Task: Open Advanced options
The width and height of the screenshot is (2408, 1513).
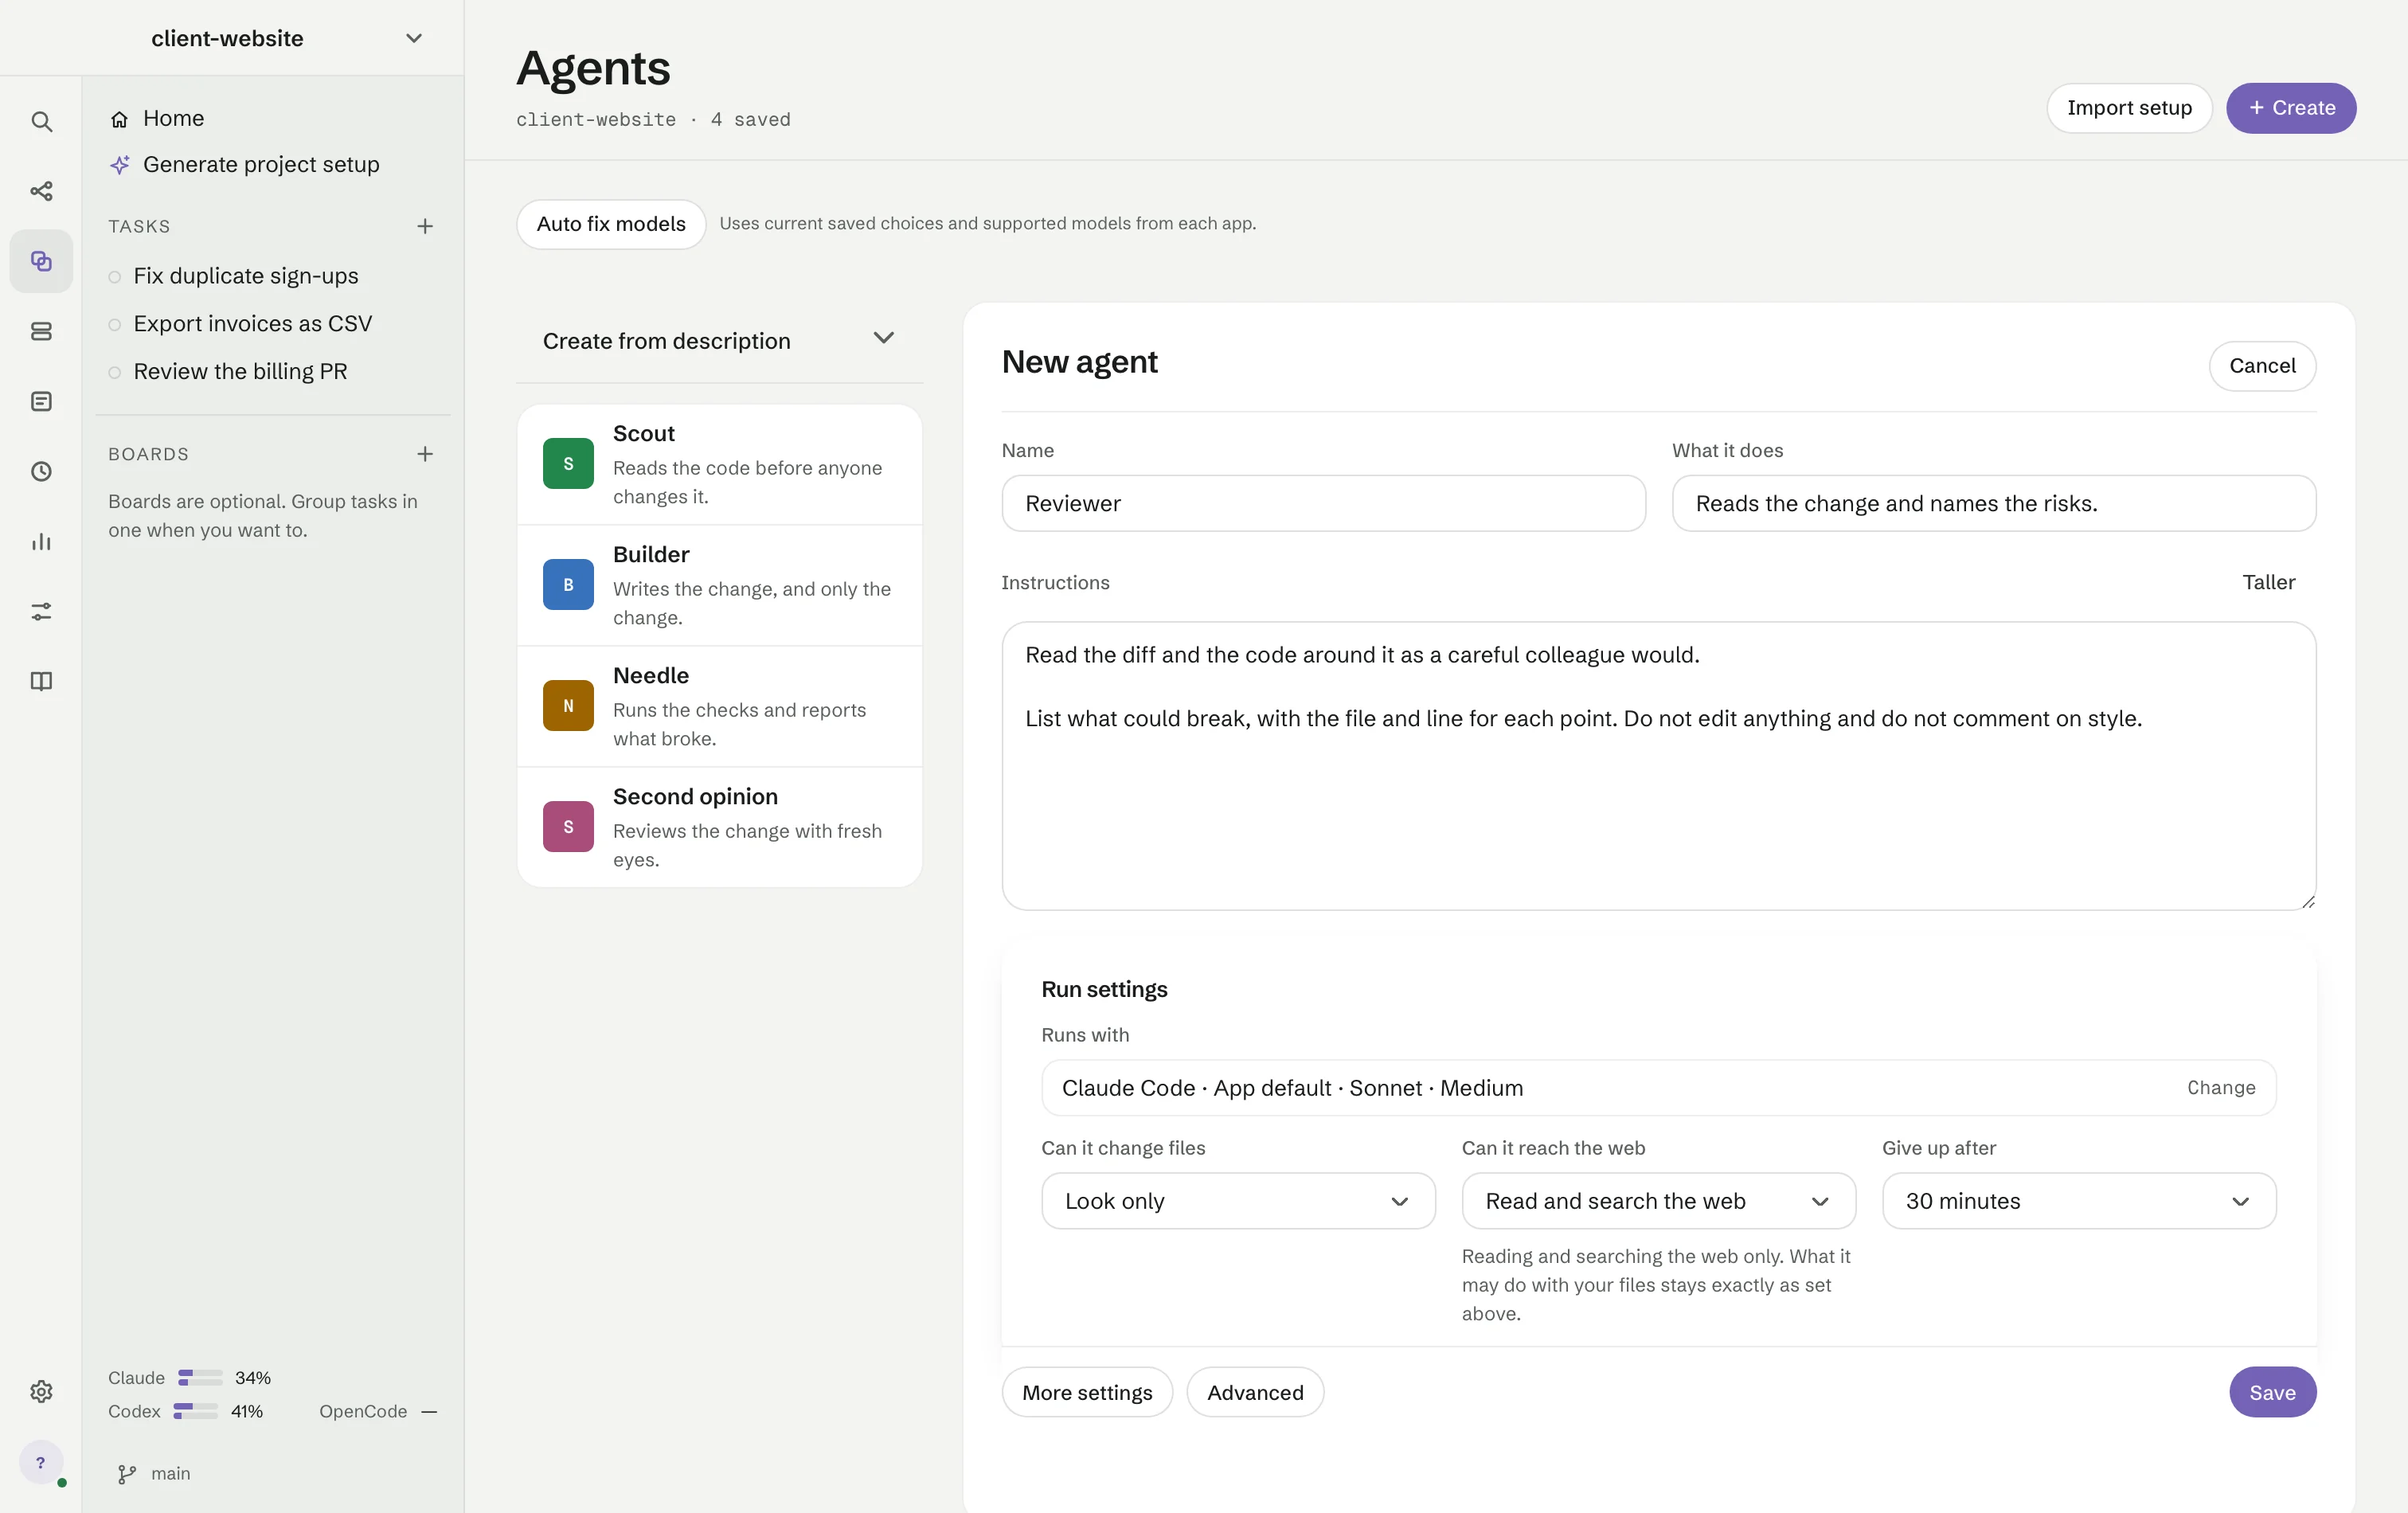Action: pyautogui.click(x=1255, y=1392)
